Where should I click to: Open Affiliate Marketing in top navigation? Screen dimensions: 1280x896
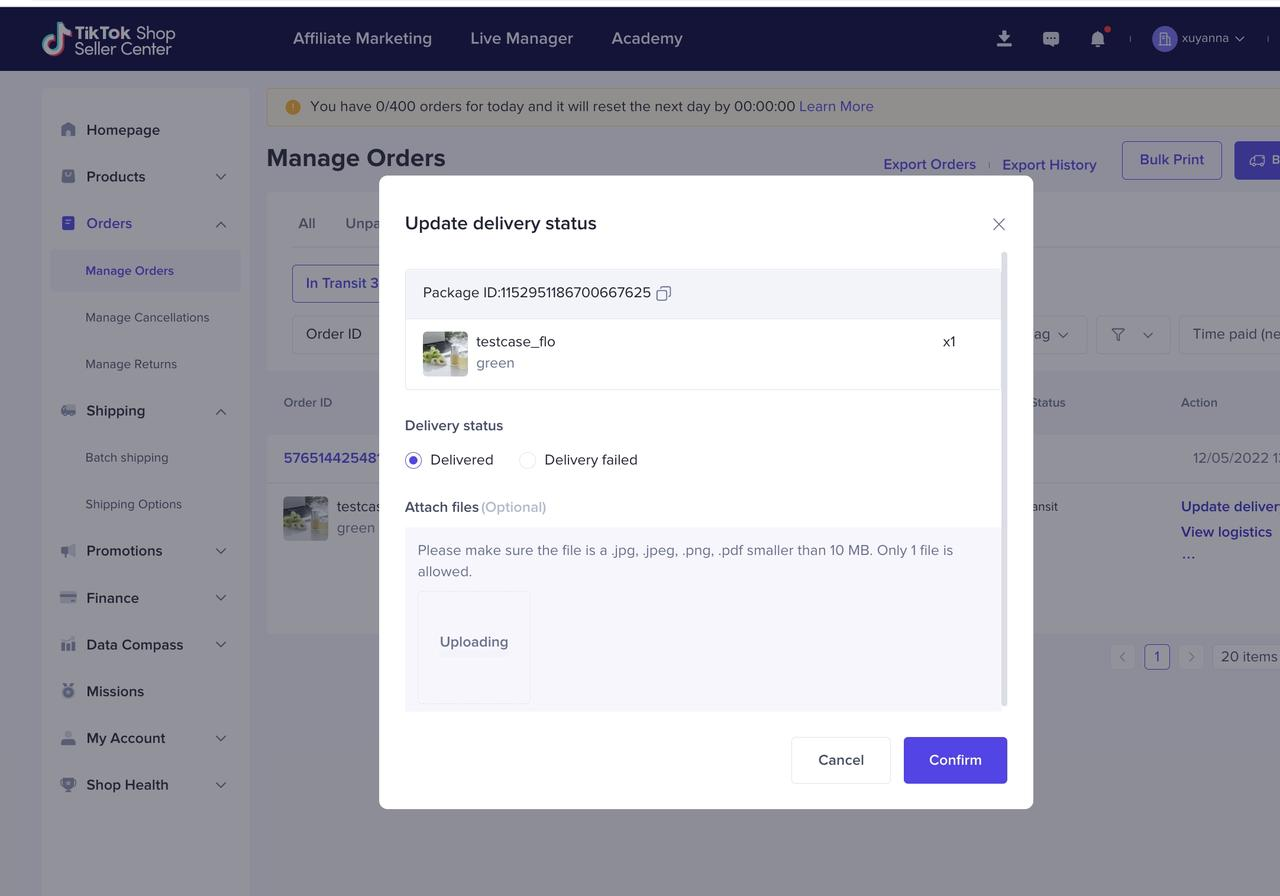coord(362,39)
